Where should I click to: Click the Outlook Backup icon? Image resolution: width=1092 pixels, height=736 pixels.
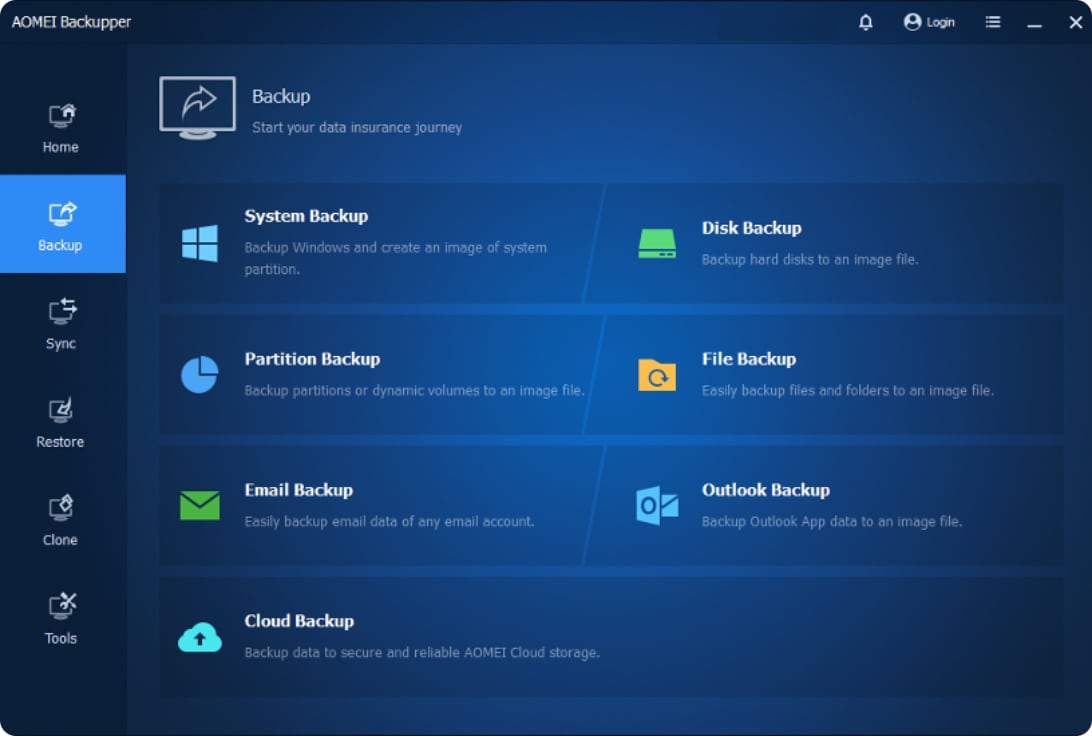[657, 506]
